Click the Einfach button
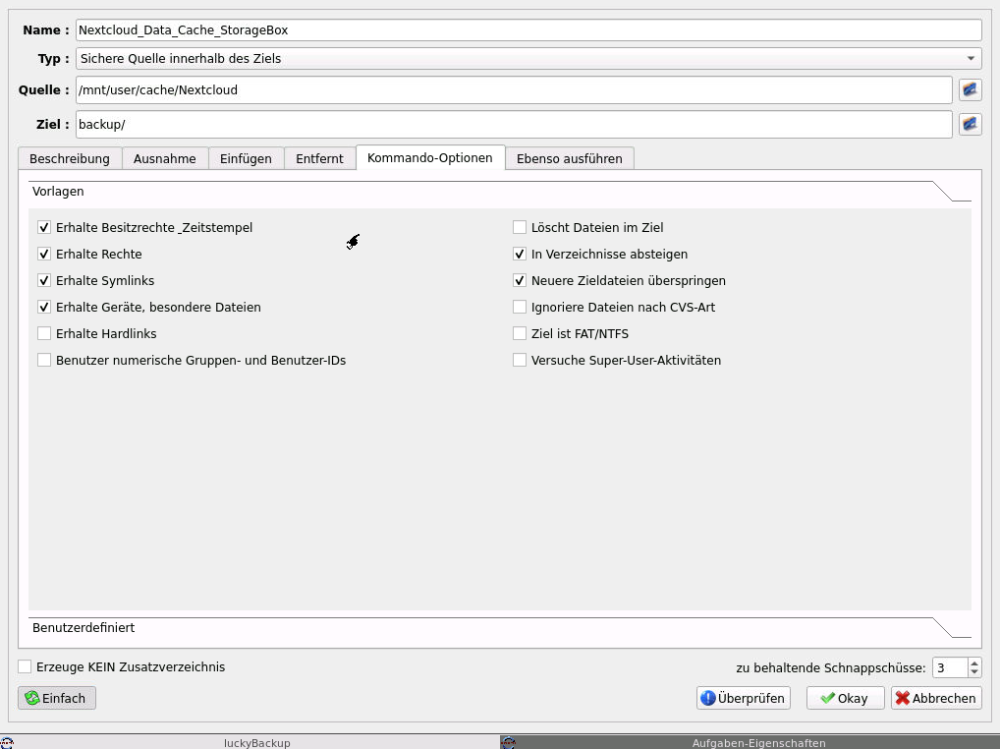The image size is (1000, 749). tap(57, 698)
